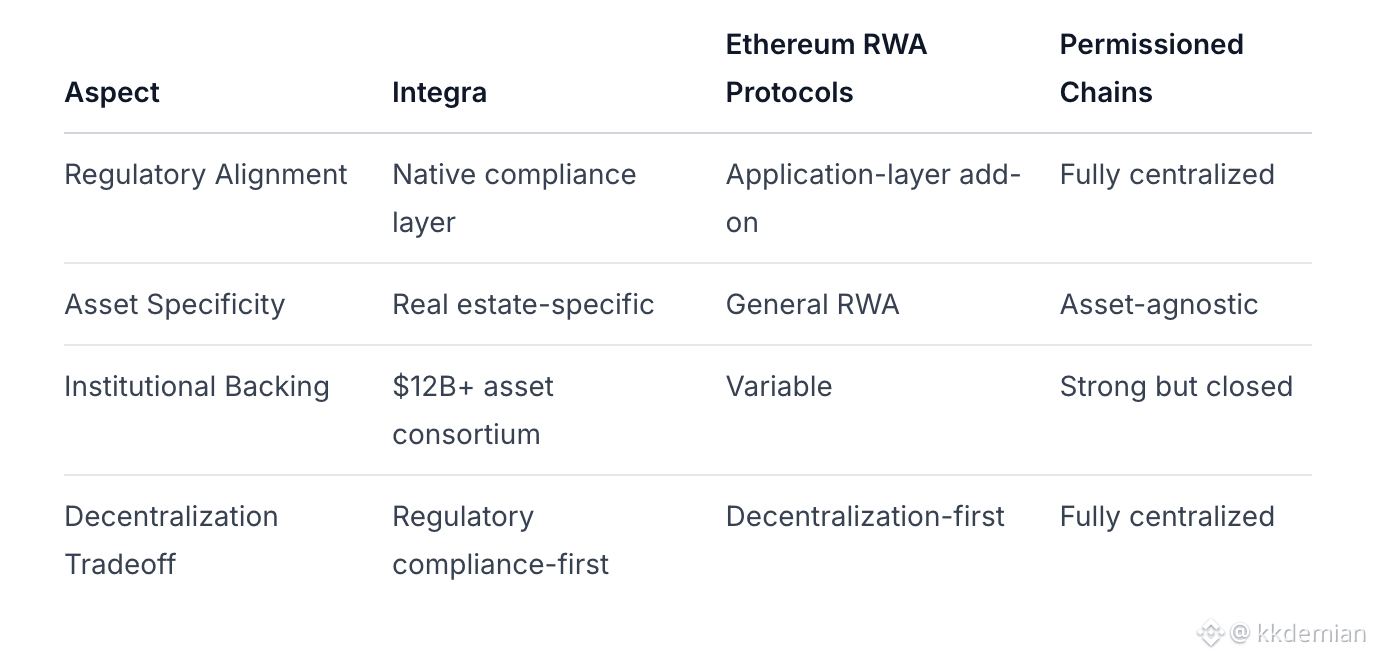
Task: Click the Institutional Backing row label
Action: point(196,386)
